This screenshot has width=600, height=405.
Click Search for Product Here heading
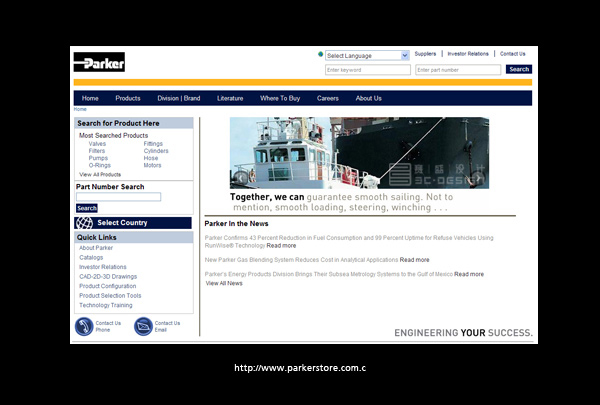pyautogui.click(x=118, y=123)
